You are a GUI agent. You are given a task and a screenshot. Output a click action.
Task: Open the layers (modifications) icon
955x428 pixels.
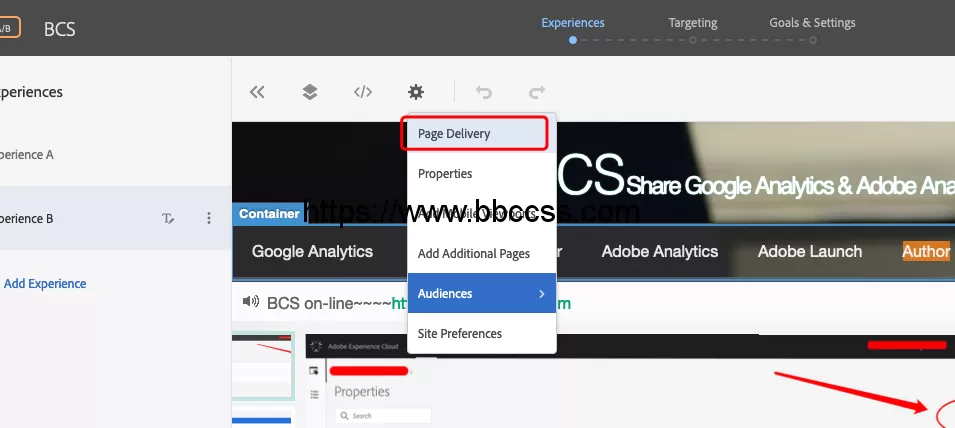click(x=310, y=92)
